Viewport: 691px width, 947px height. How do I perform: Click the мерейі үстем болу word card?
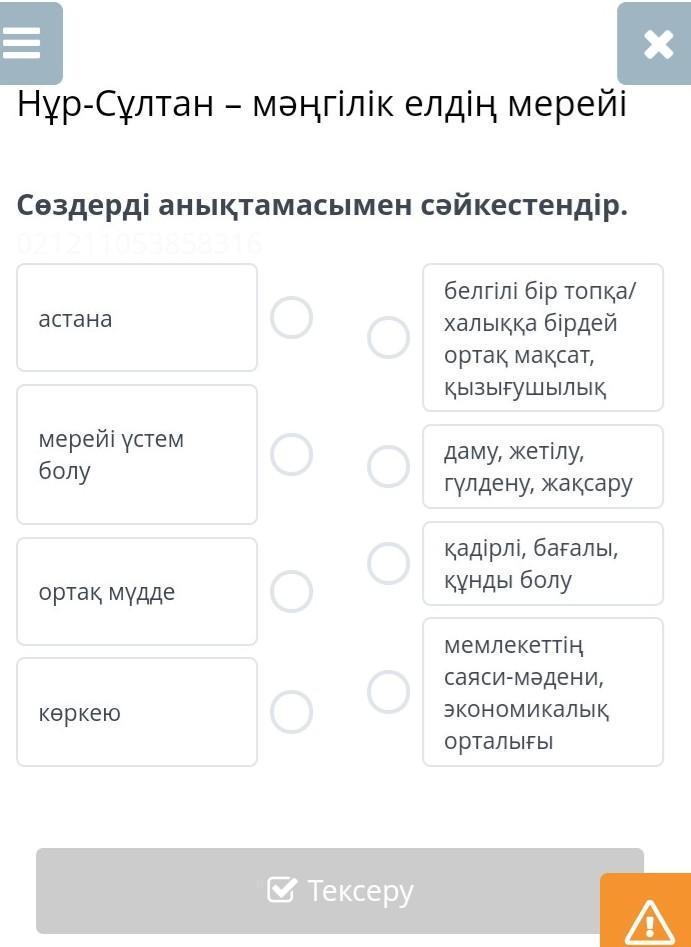click(137, 454)
